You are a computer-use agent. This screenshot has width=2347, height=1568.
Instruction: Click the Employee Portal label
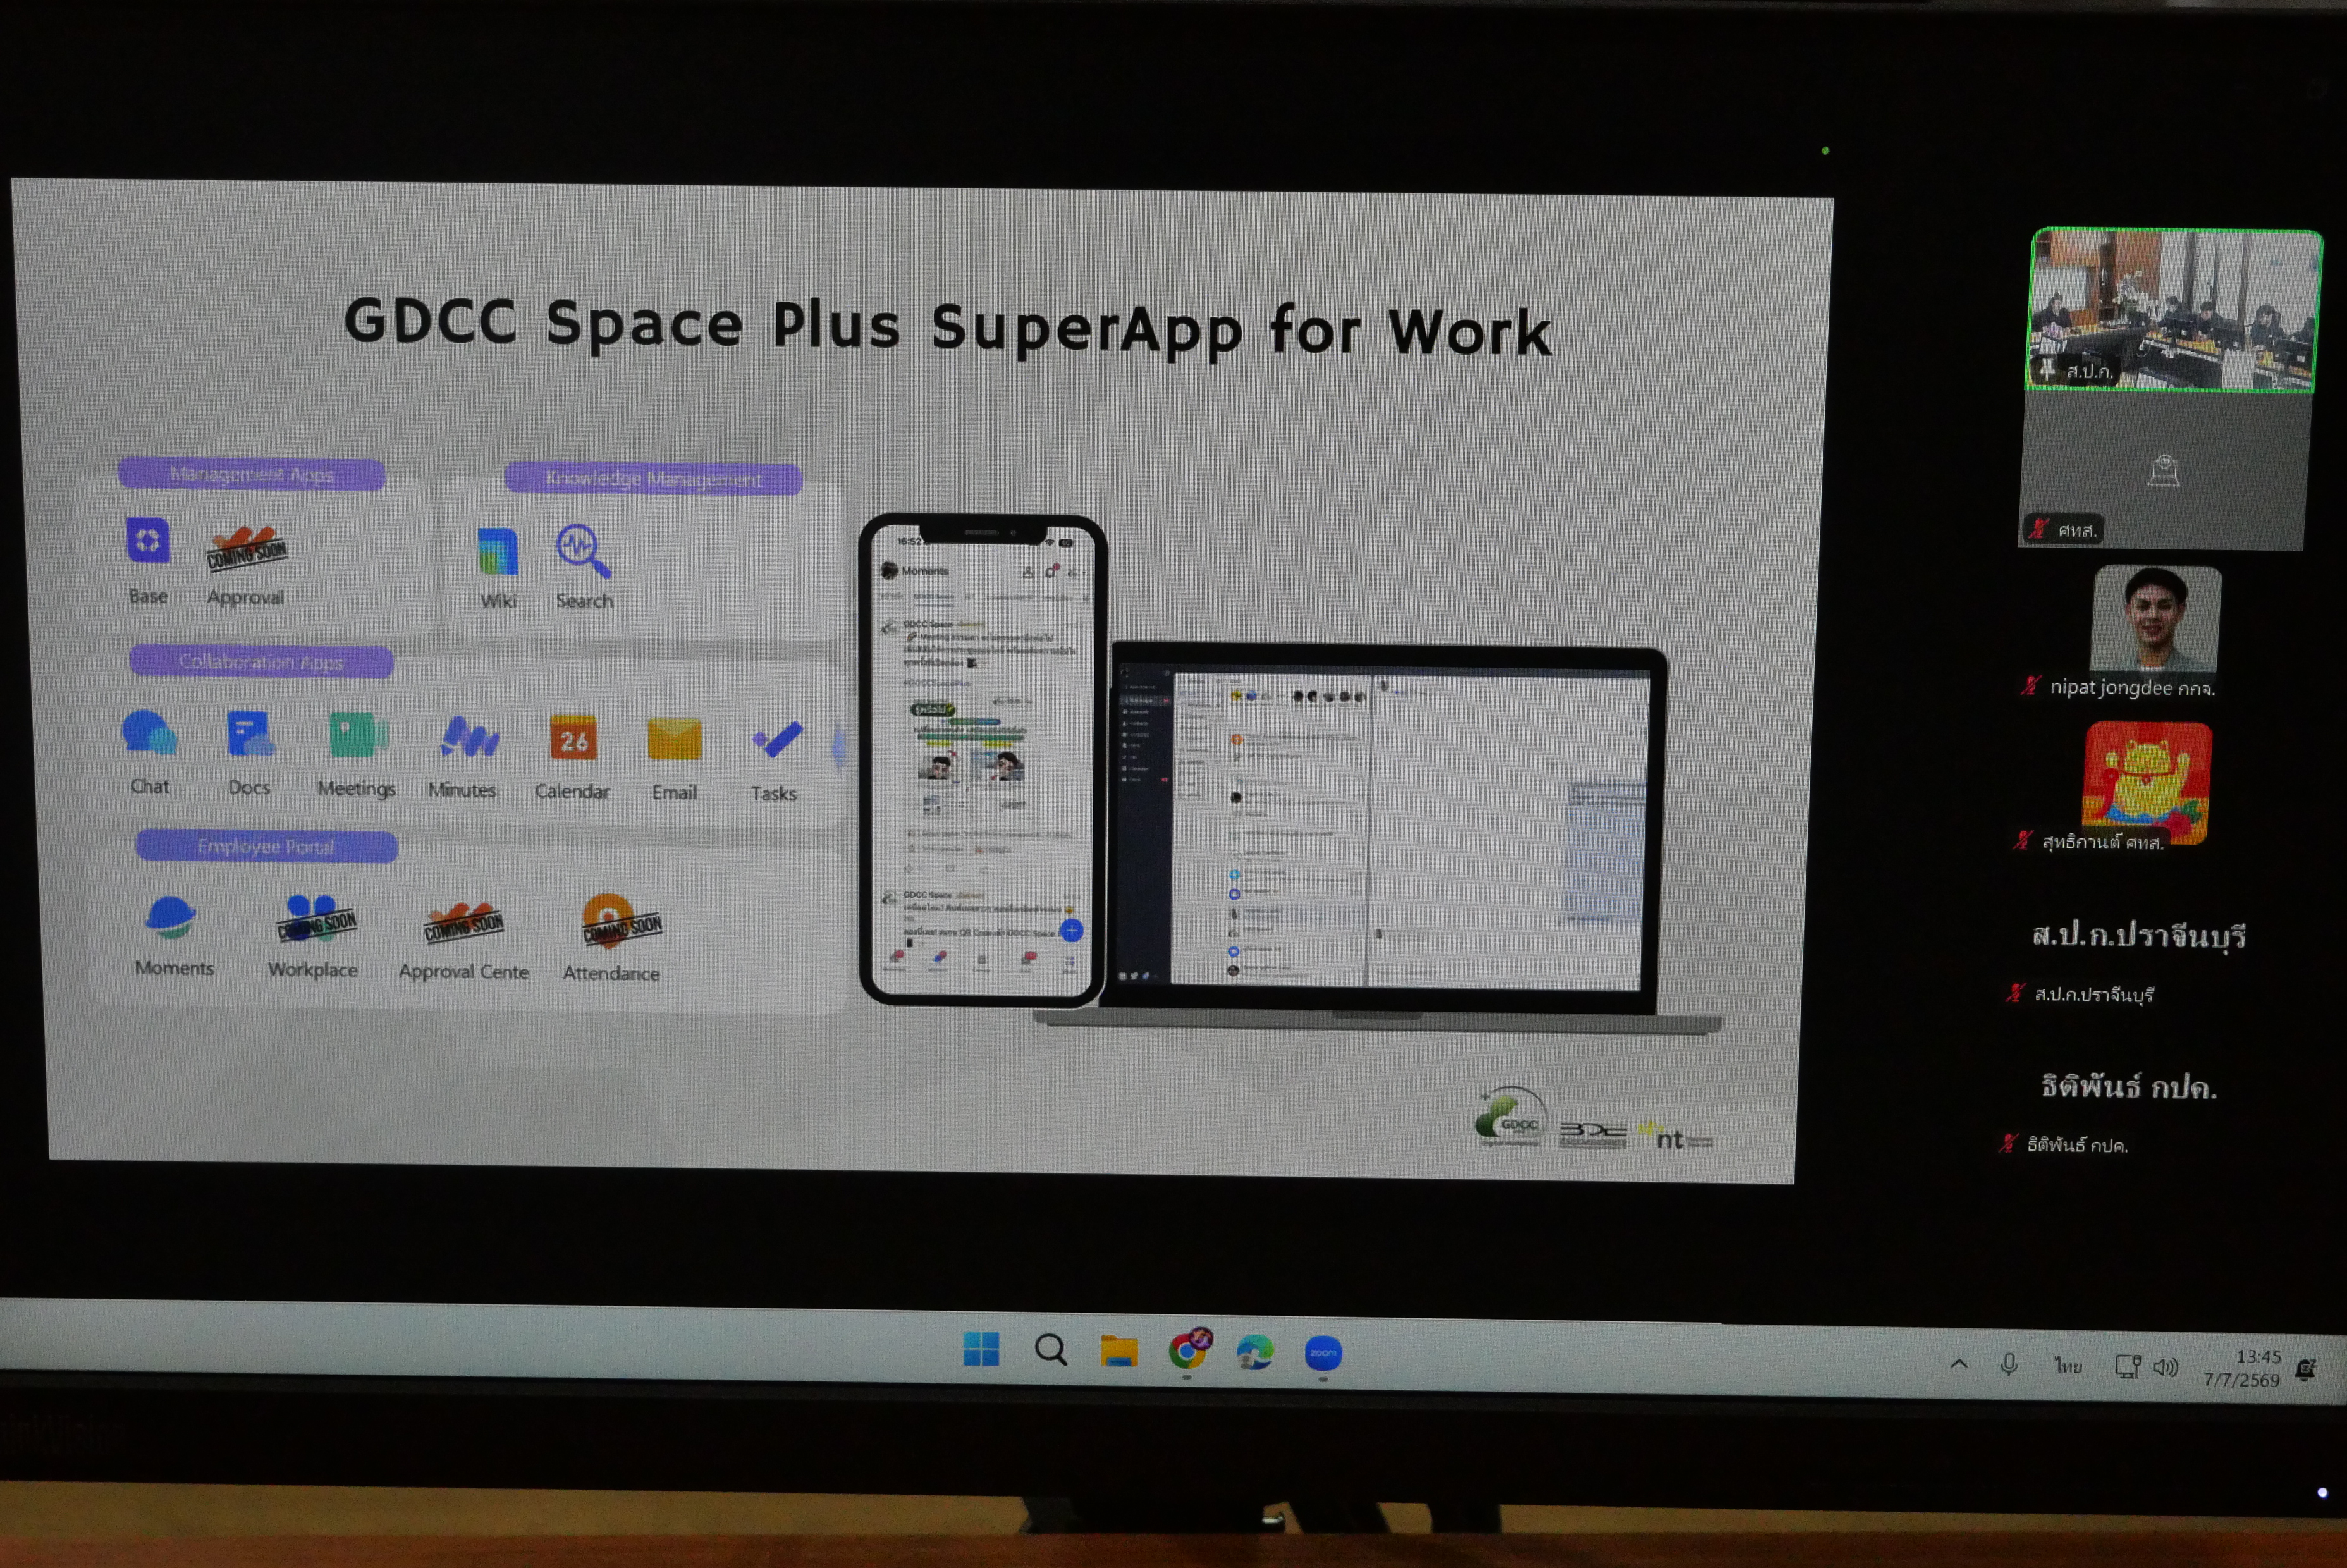(x=266, y=846)
